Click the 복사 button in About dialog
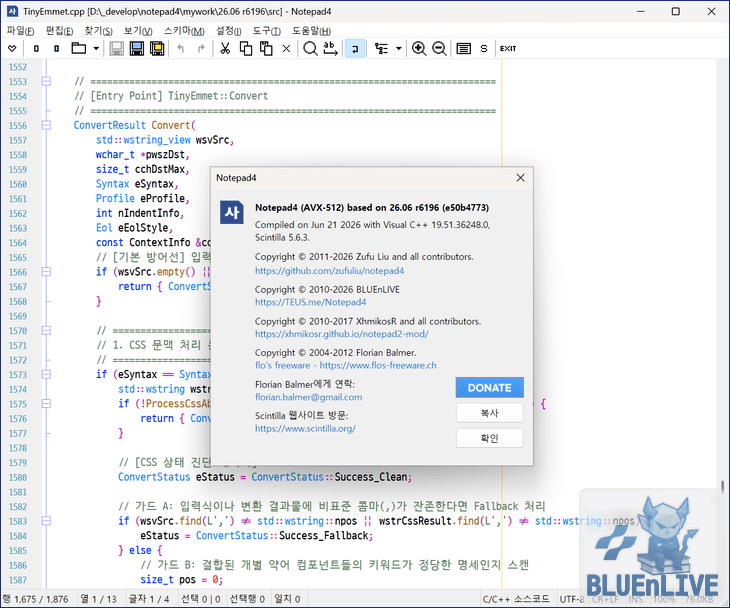The width and height of the screenshot is (730, 608). (x=489, y=413)
